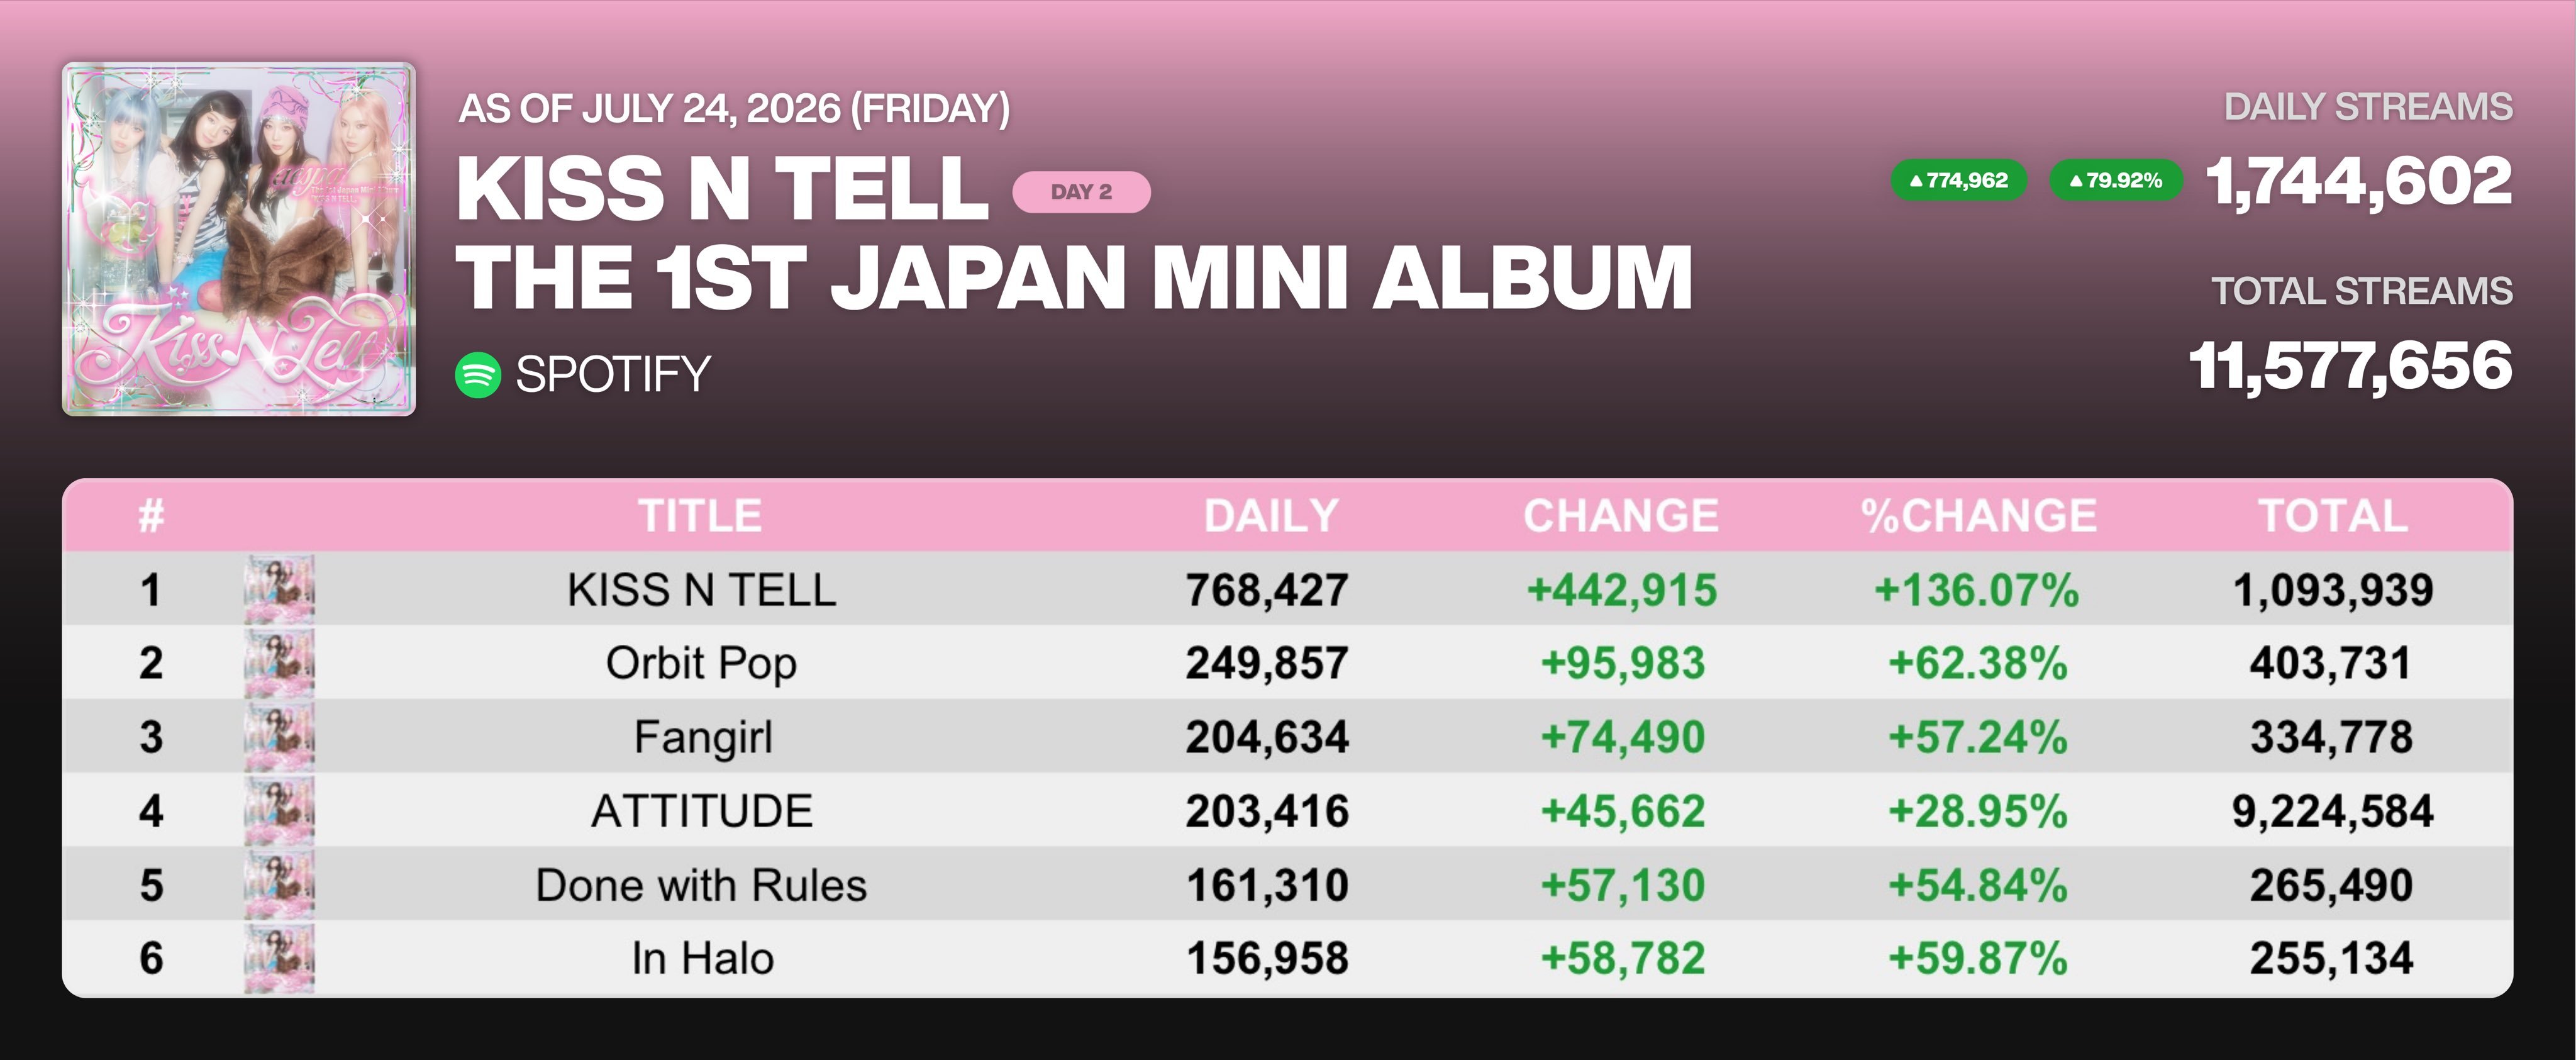
Task: Click the TITLE column header
Action: [700, 516]
